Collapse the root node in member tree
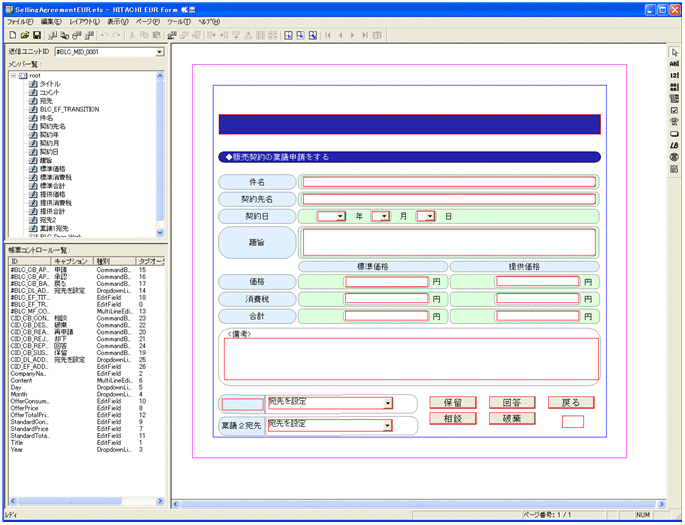 coord(13,75)
